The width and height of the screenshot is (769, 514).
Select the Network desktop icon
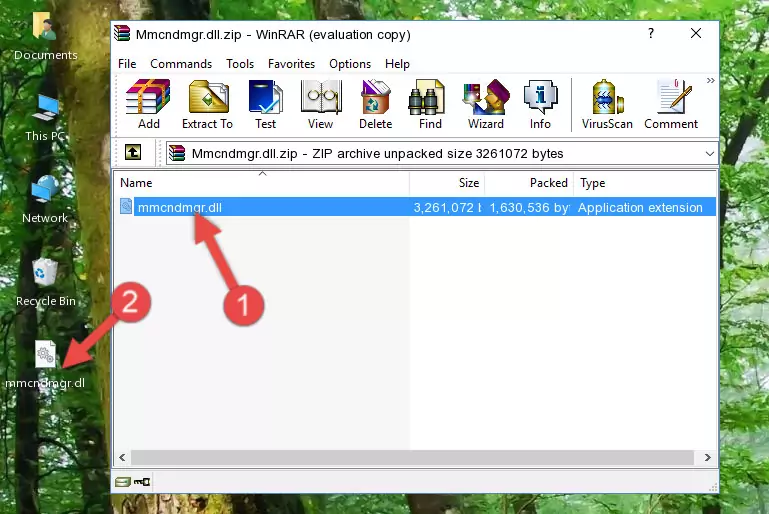45,200
